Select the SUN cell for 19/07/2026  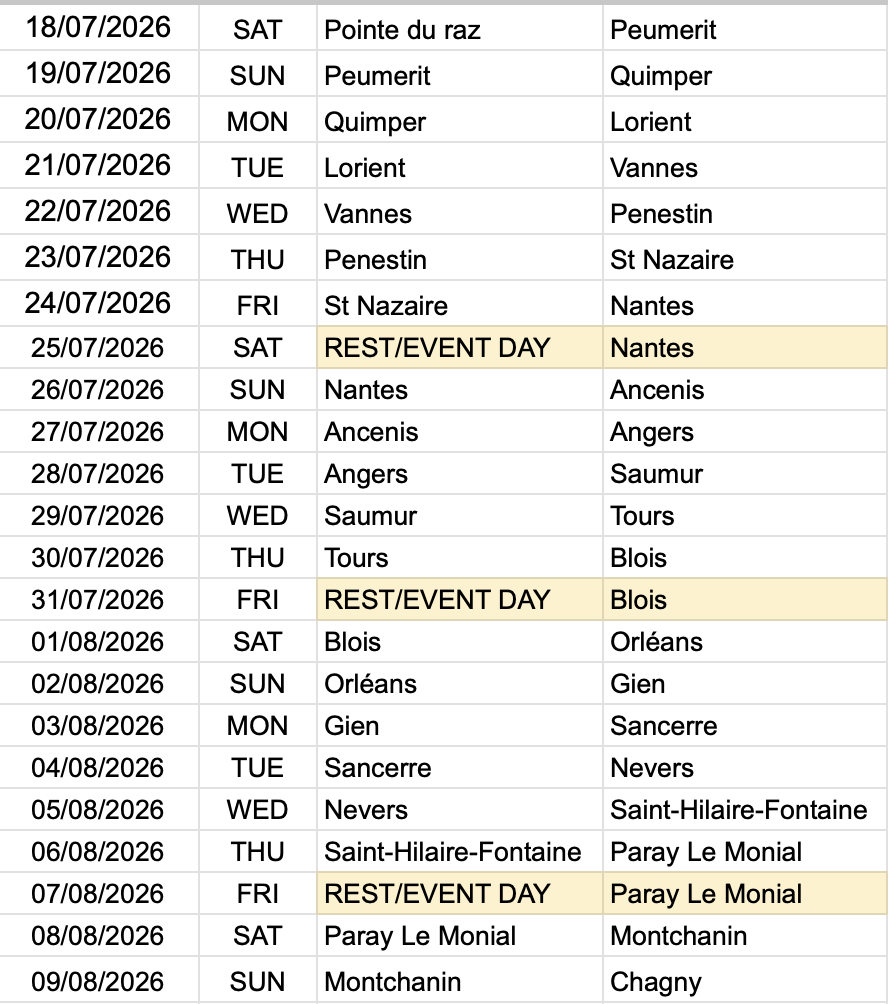click(x=257, y=74)
